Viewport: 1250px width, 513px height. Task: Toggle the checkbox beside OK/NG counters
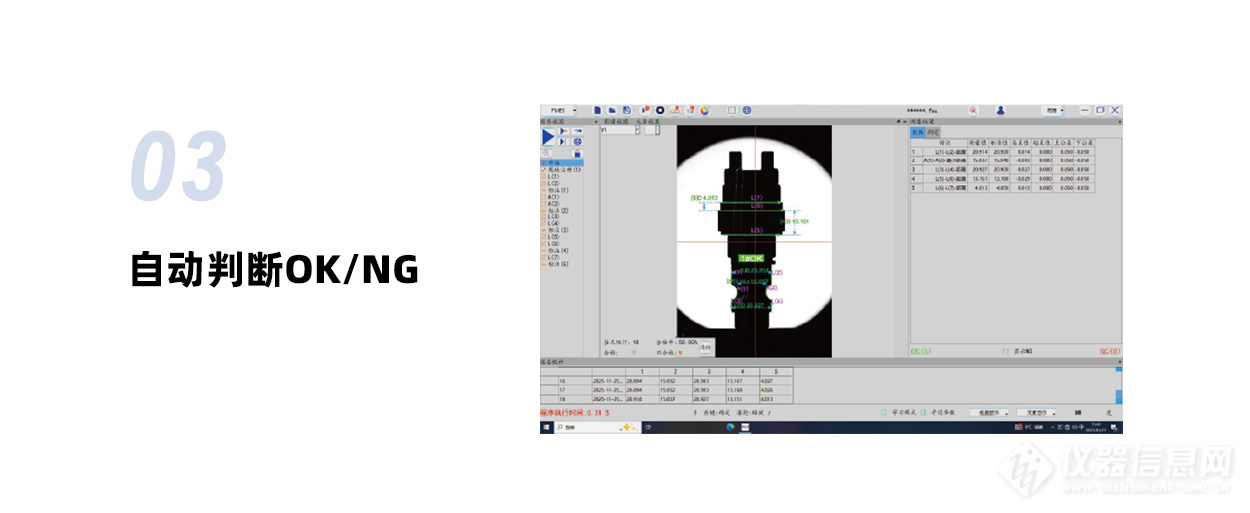(x=1005, y=351)
